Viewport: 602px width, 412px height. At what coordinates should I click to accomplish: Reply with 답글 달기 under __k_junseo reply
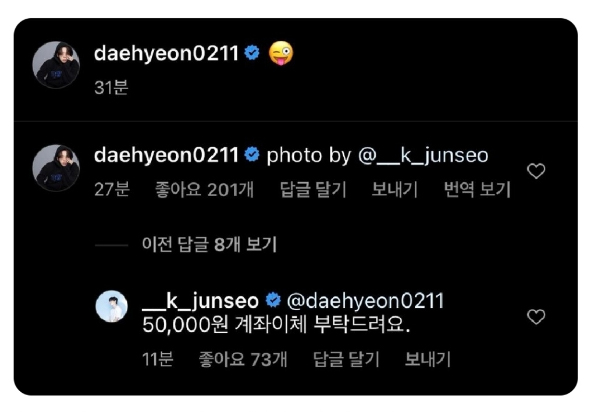click(x=346, y=359)
